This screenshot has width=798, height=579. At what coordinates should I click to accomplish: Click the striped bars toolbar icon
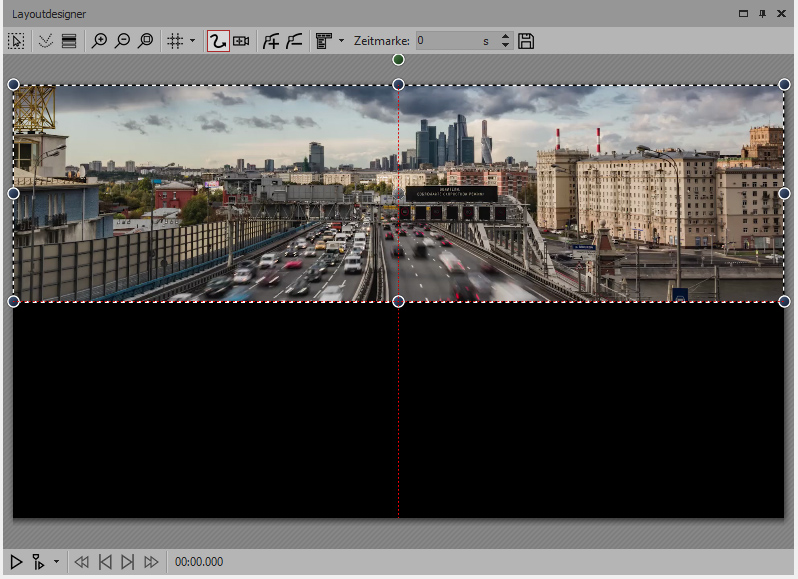(x=69, y=41)
